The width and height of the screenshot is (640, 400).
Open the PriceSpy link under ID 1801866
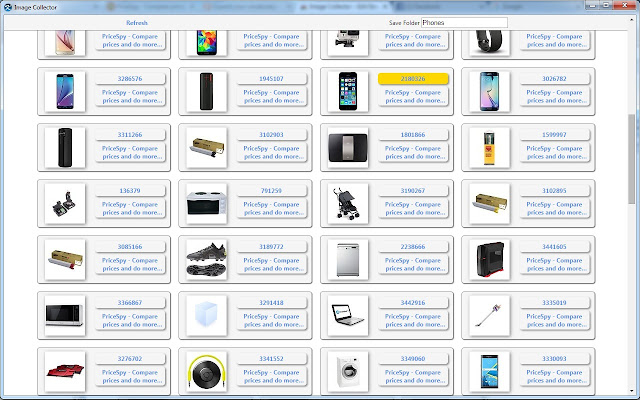click(x=413, y=152)
